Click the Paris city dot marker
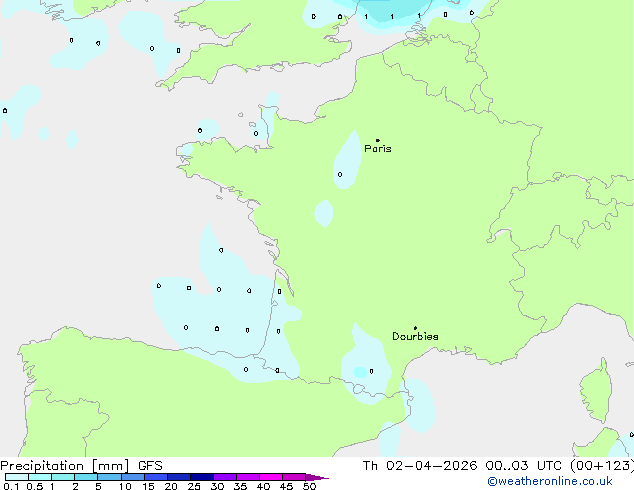The height and width of the screenshot is (490, 634). (378, 140)
